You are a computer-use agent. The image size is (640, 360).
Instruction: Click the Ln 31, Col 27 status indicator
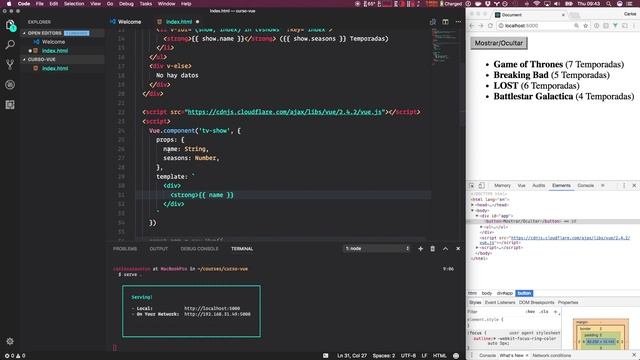pyautogui.click(x=352, y=356)
